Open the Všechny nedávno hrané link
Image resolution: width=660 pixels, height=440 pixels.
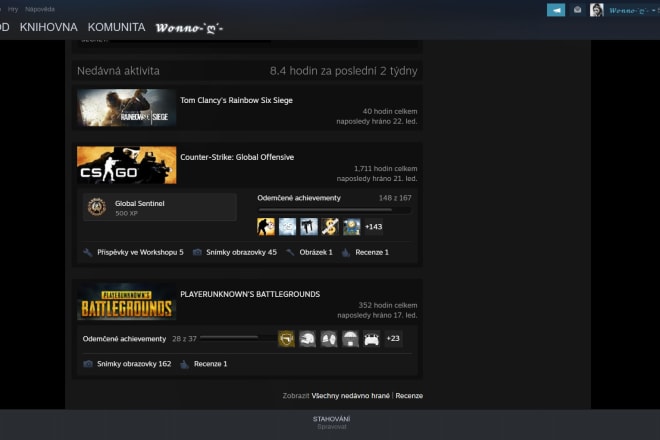[351, 396]
